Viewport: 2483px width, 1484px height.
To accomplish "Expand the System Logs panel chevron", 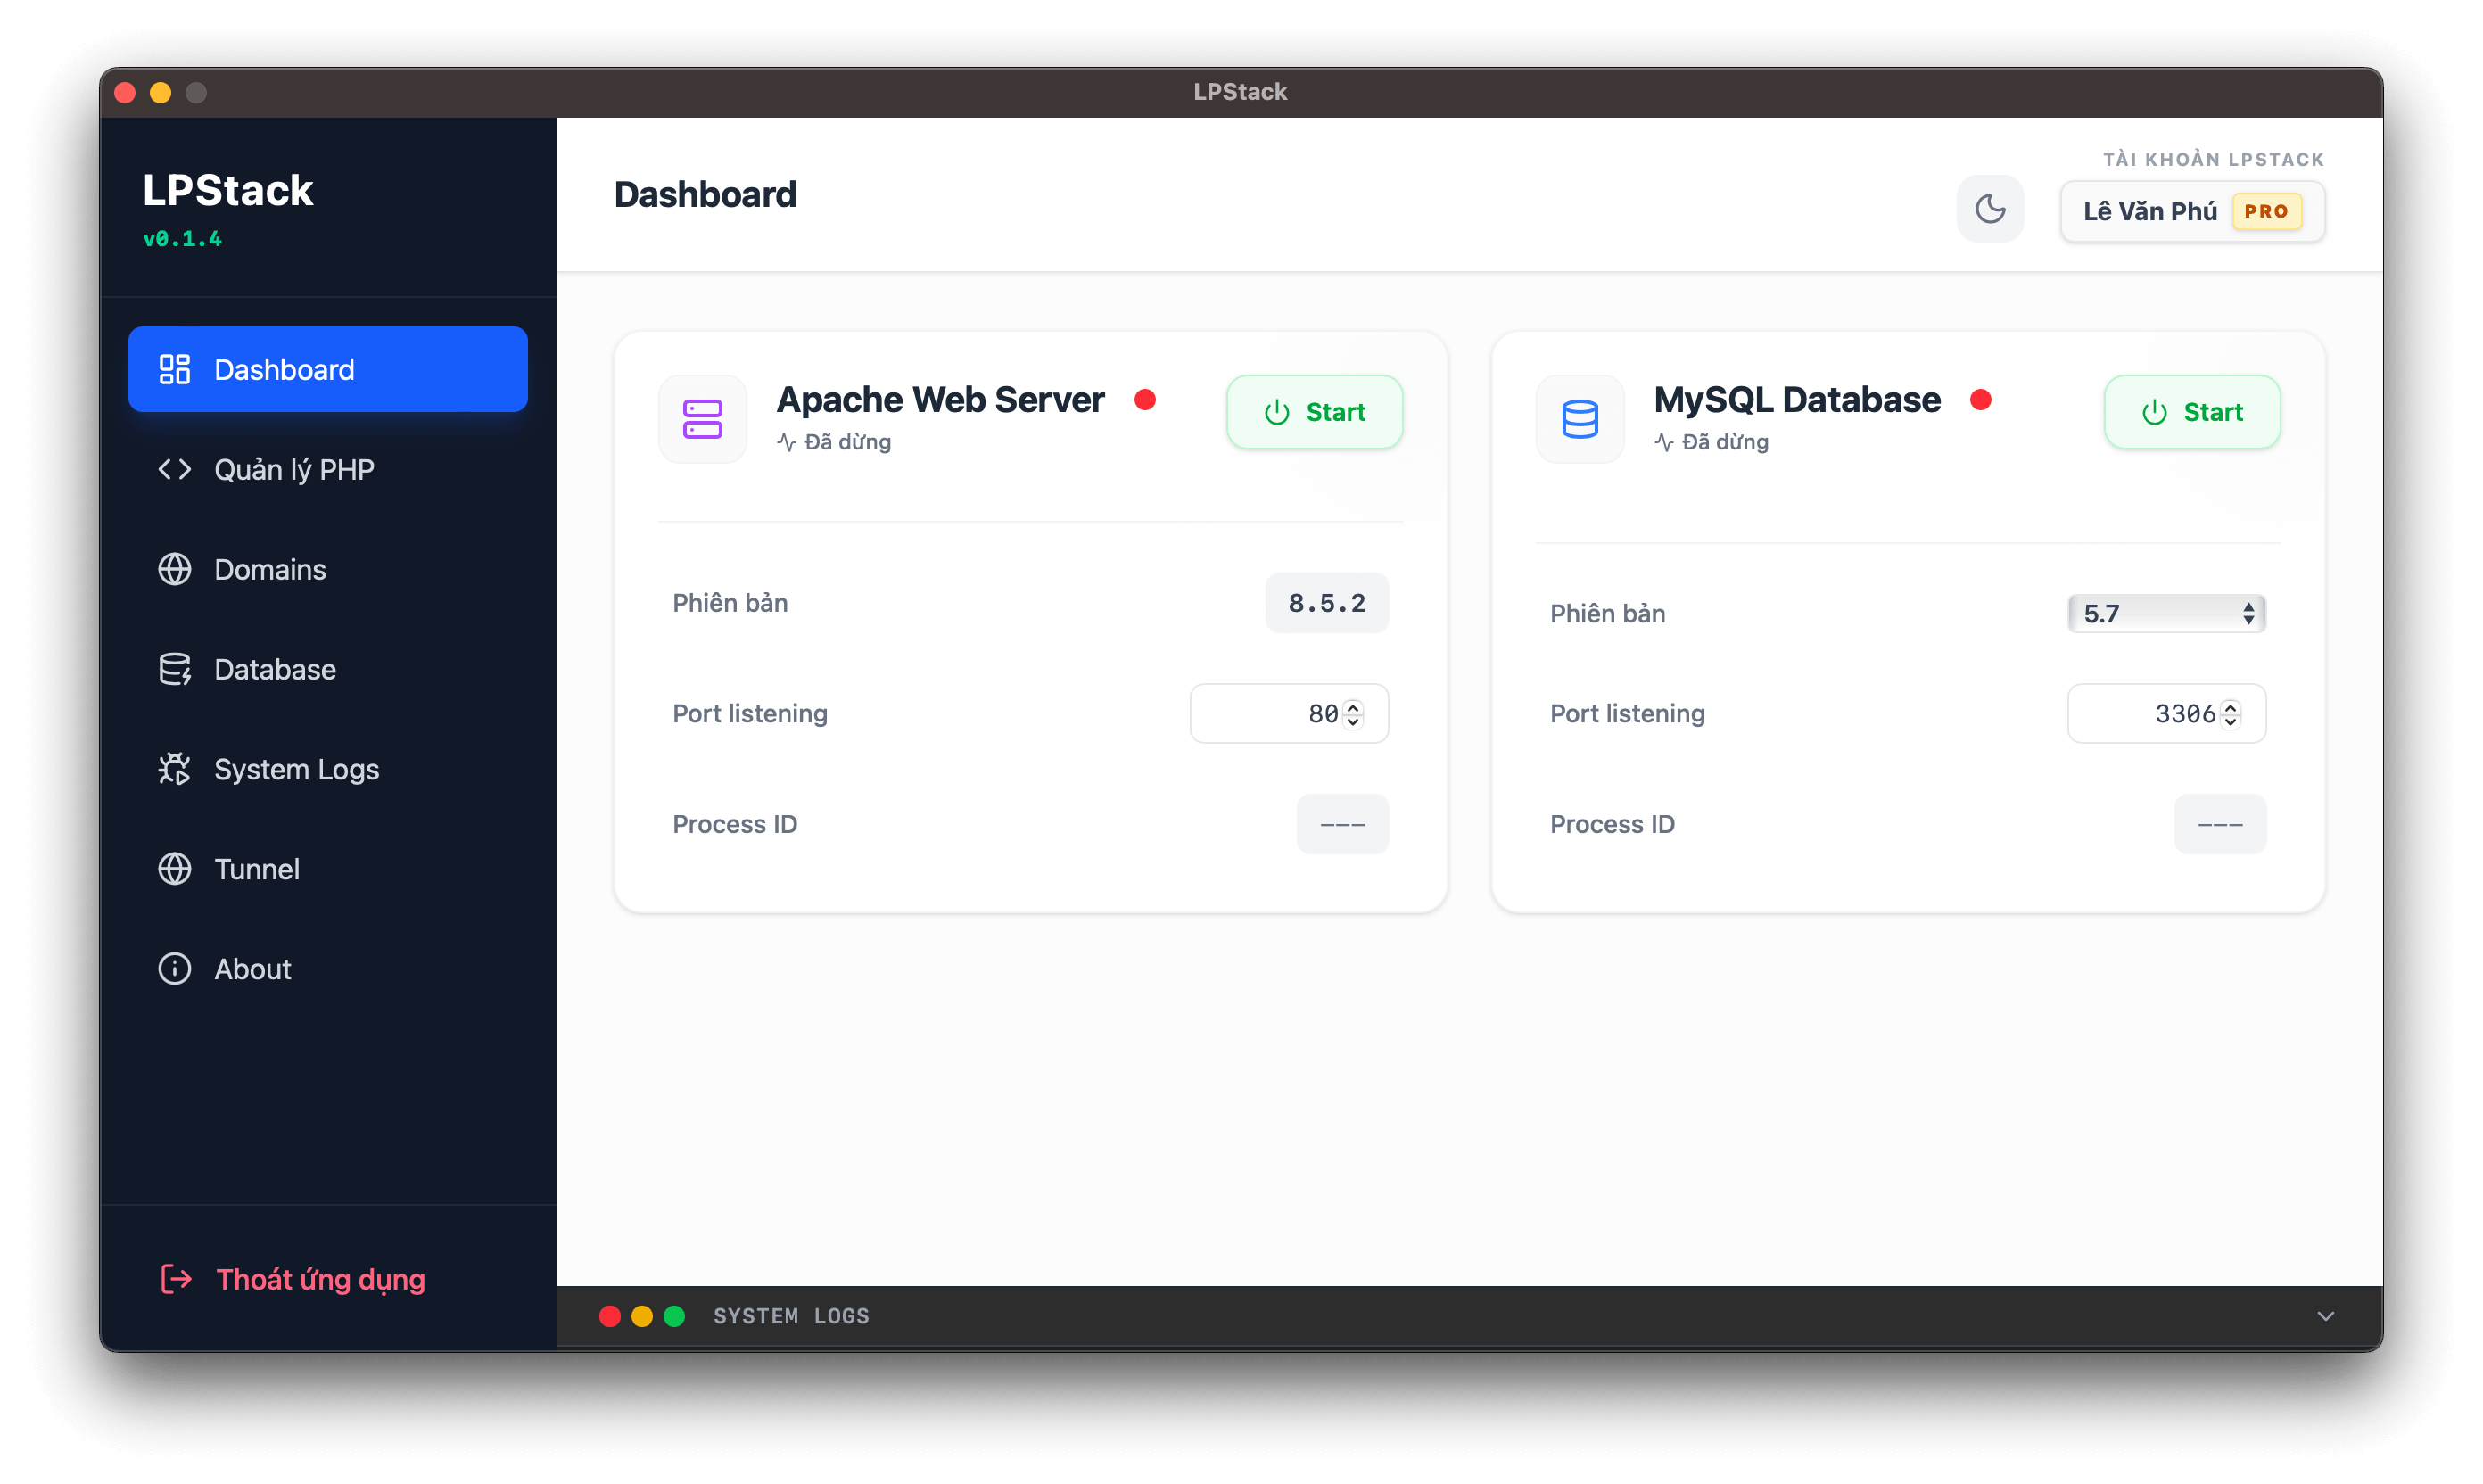I will click(x=2325, y=1316).
